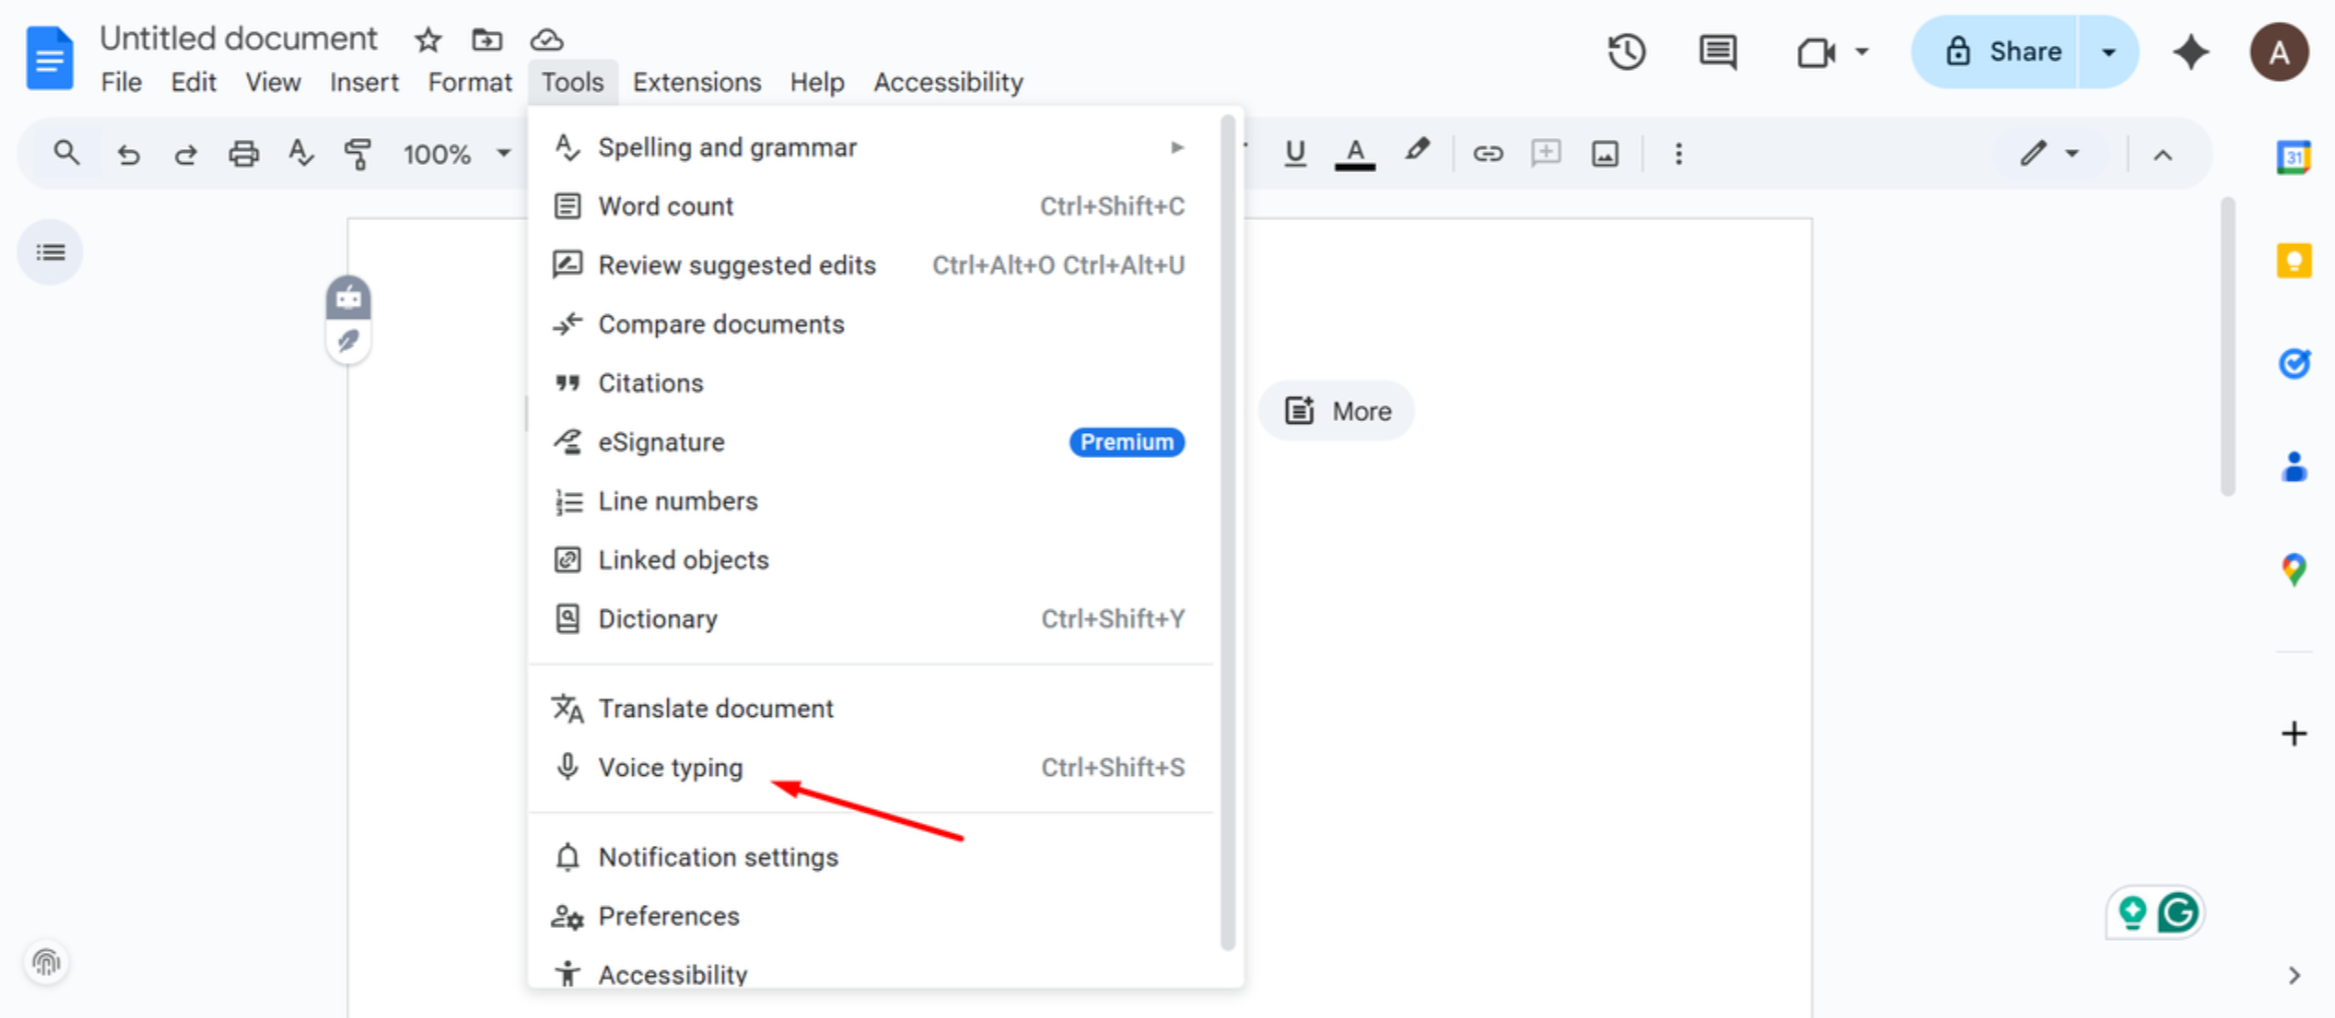The width and height of the screenshot is (2335, 1018).
Task: Star the document as favorite
Action: [427, 40]
